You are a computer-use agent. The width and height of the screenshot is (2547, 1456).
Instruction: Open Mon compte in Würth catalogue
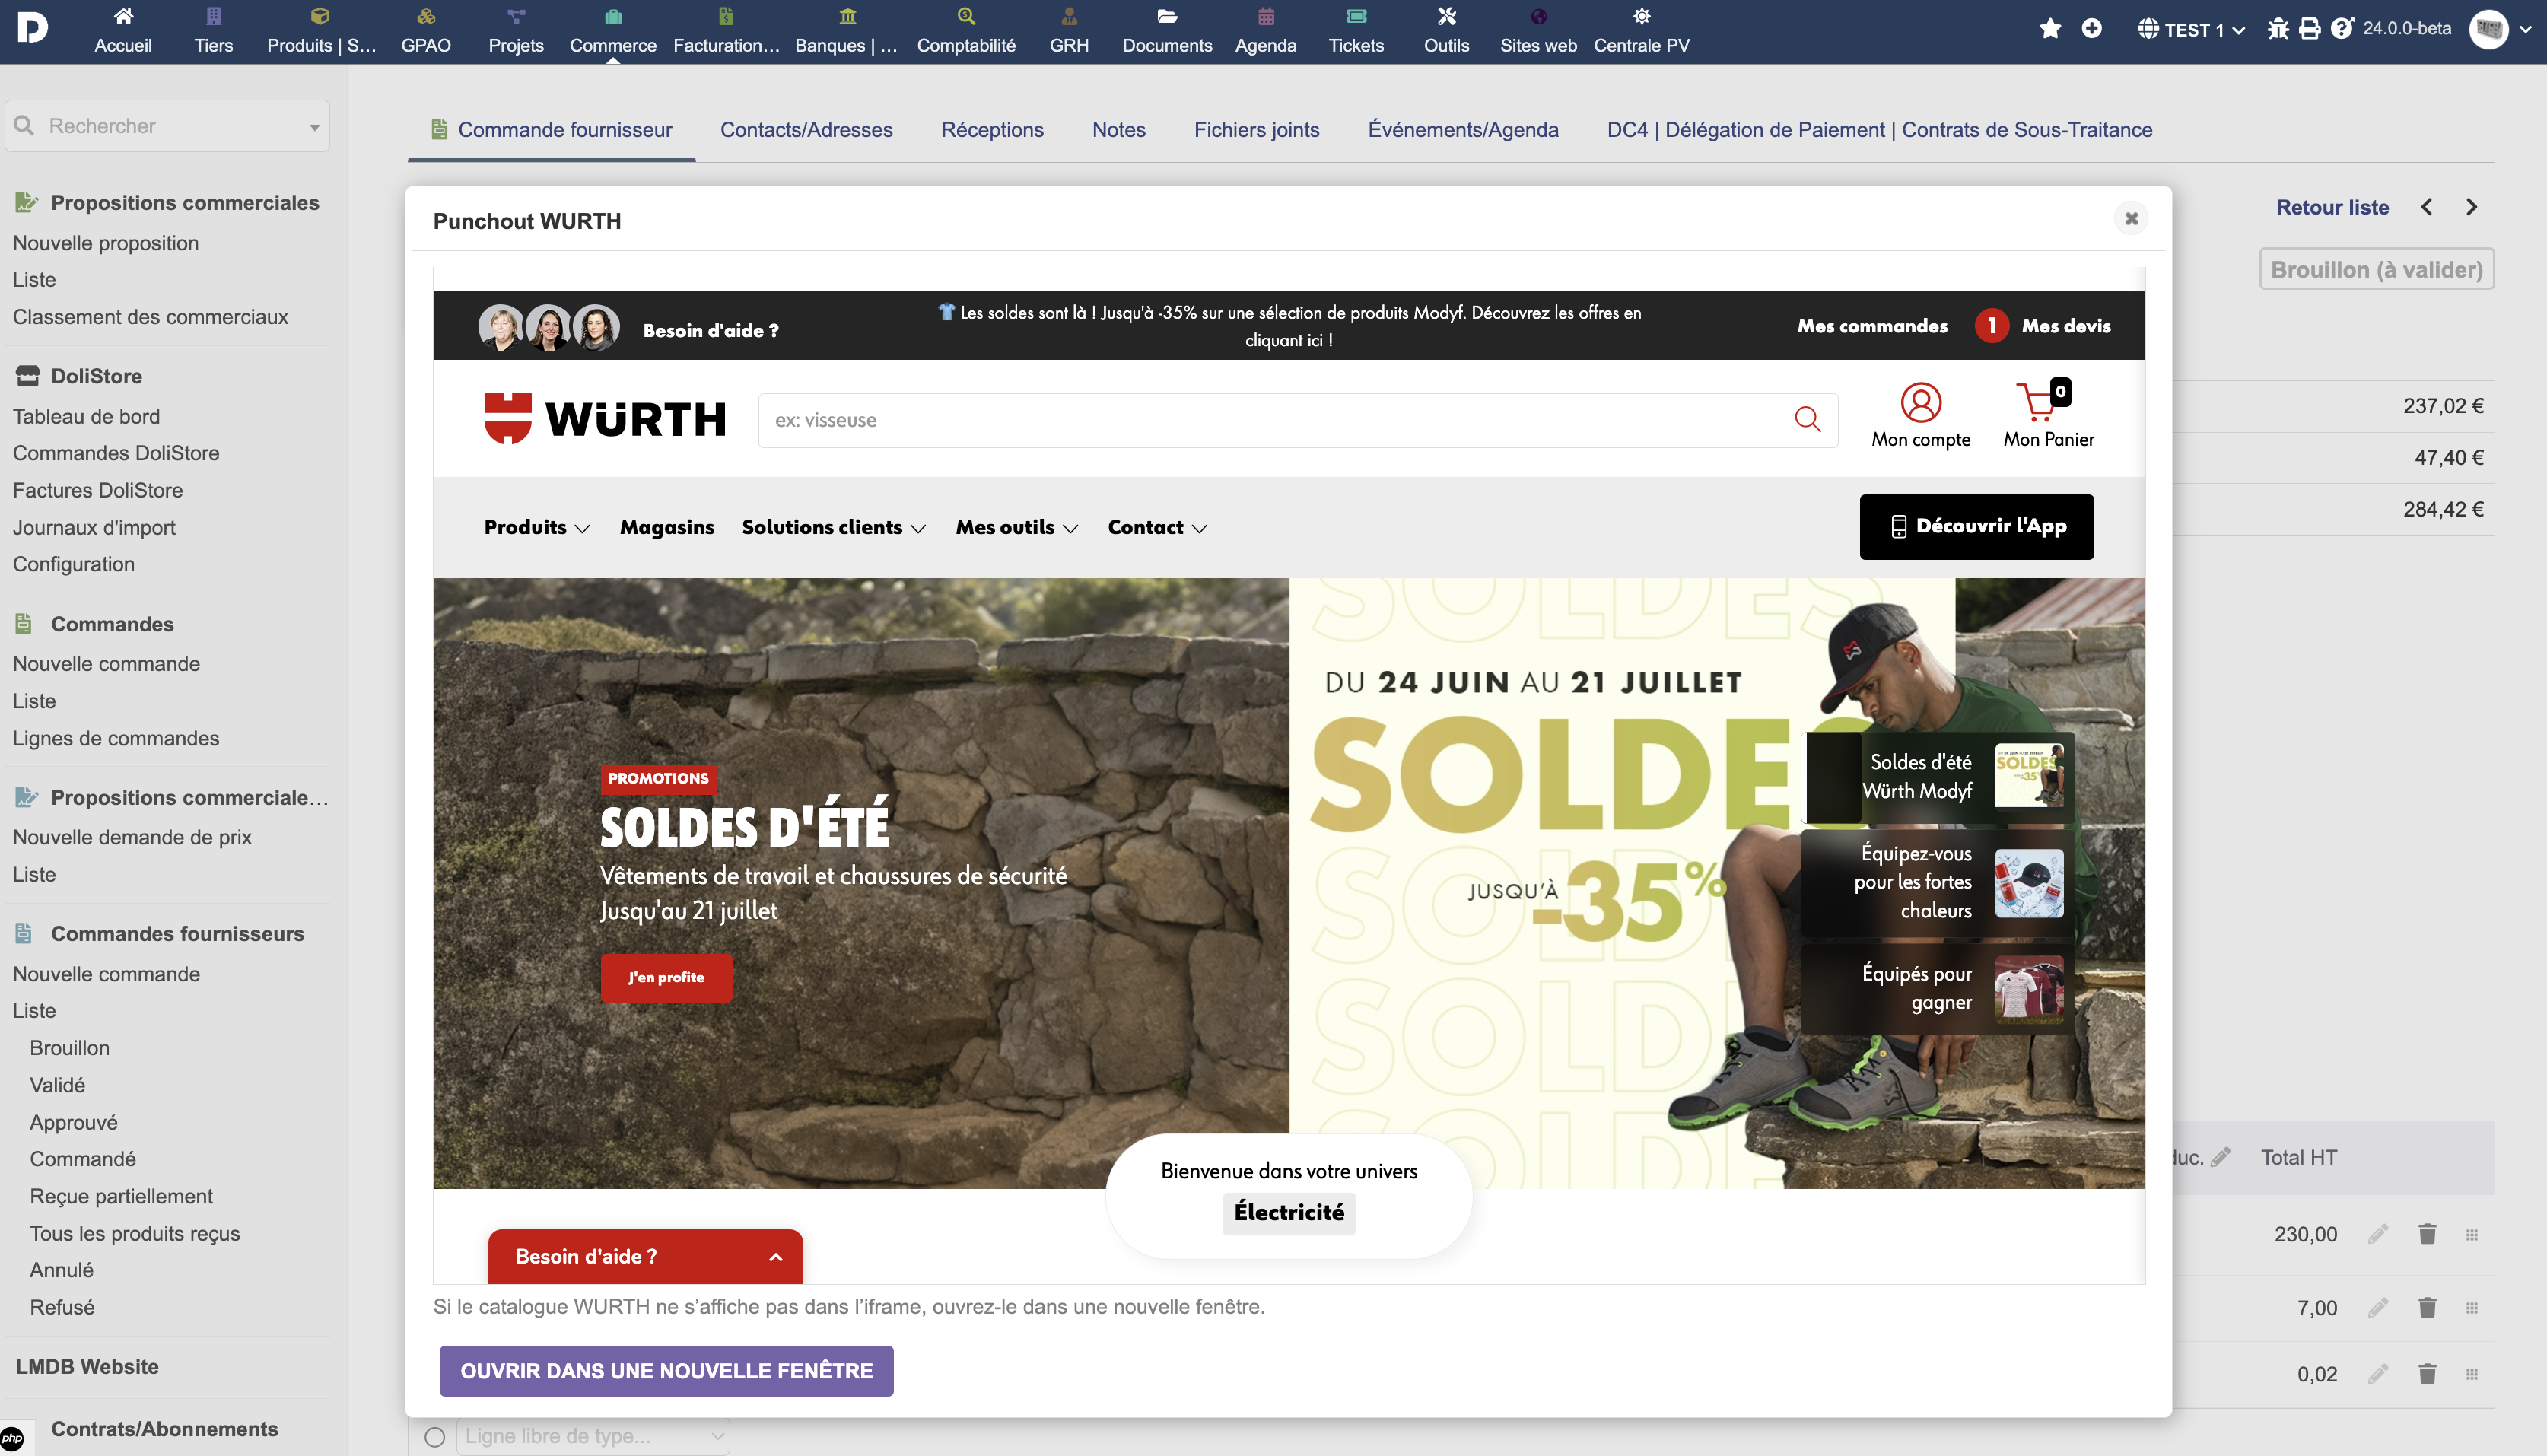(x=1920, y=415)
